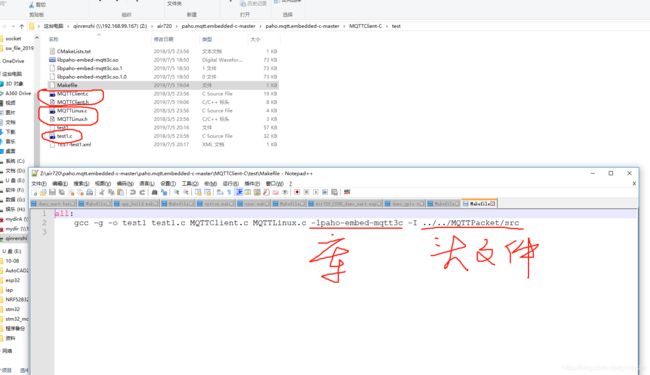650x375 pixels.
Task: Click the Cut scissors toolbar icon
Action: tap(102, 192)
